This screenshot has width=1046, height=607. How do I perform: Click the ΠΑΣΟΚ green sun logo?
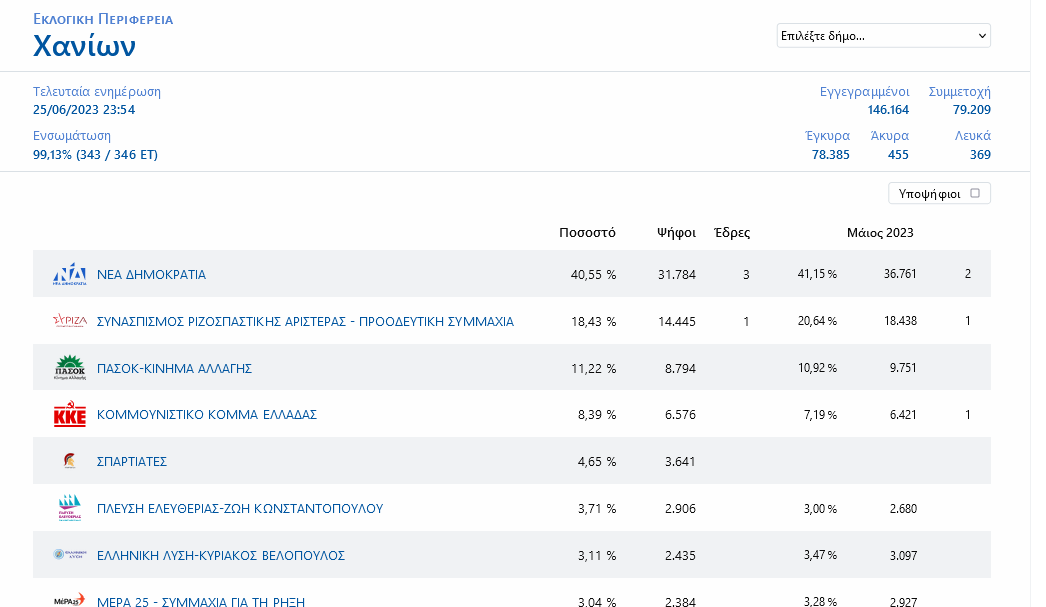coord(70,368)
